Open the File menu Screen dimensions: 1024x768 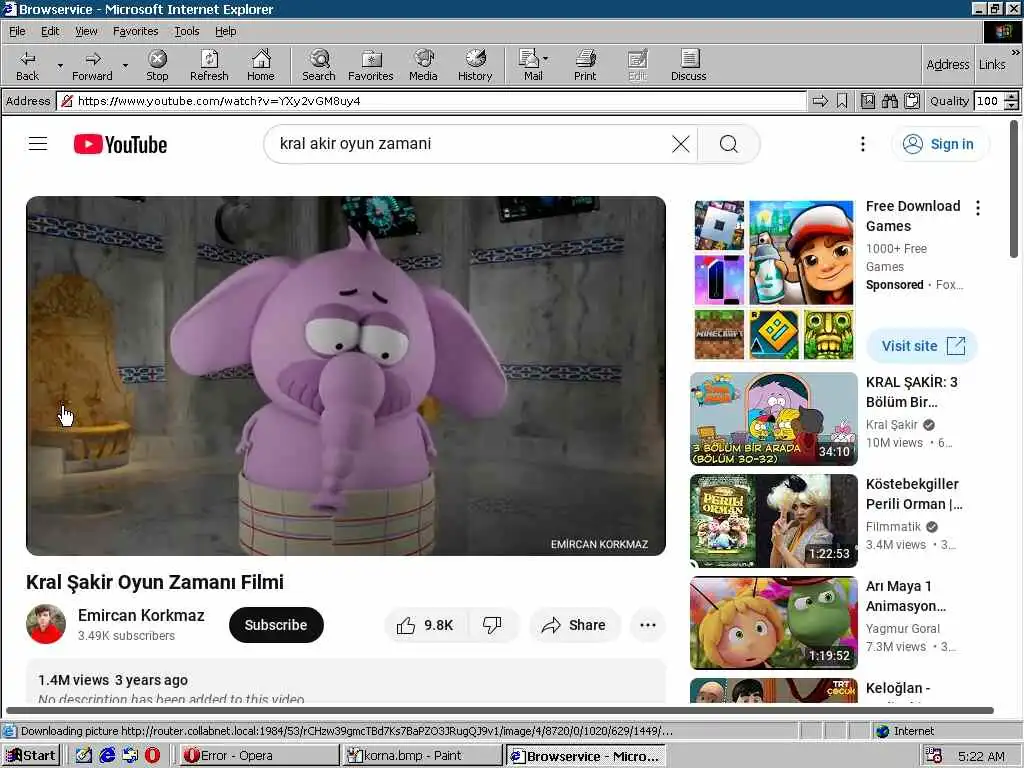pos(17,31)
